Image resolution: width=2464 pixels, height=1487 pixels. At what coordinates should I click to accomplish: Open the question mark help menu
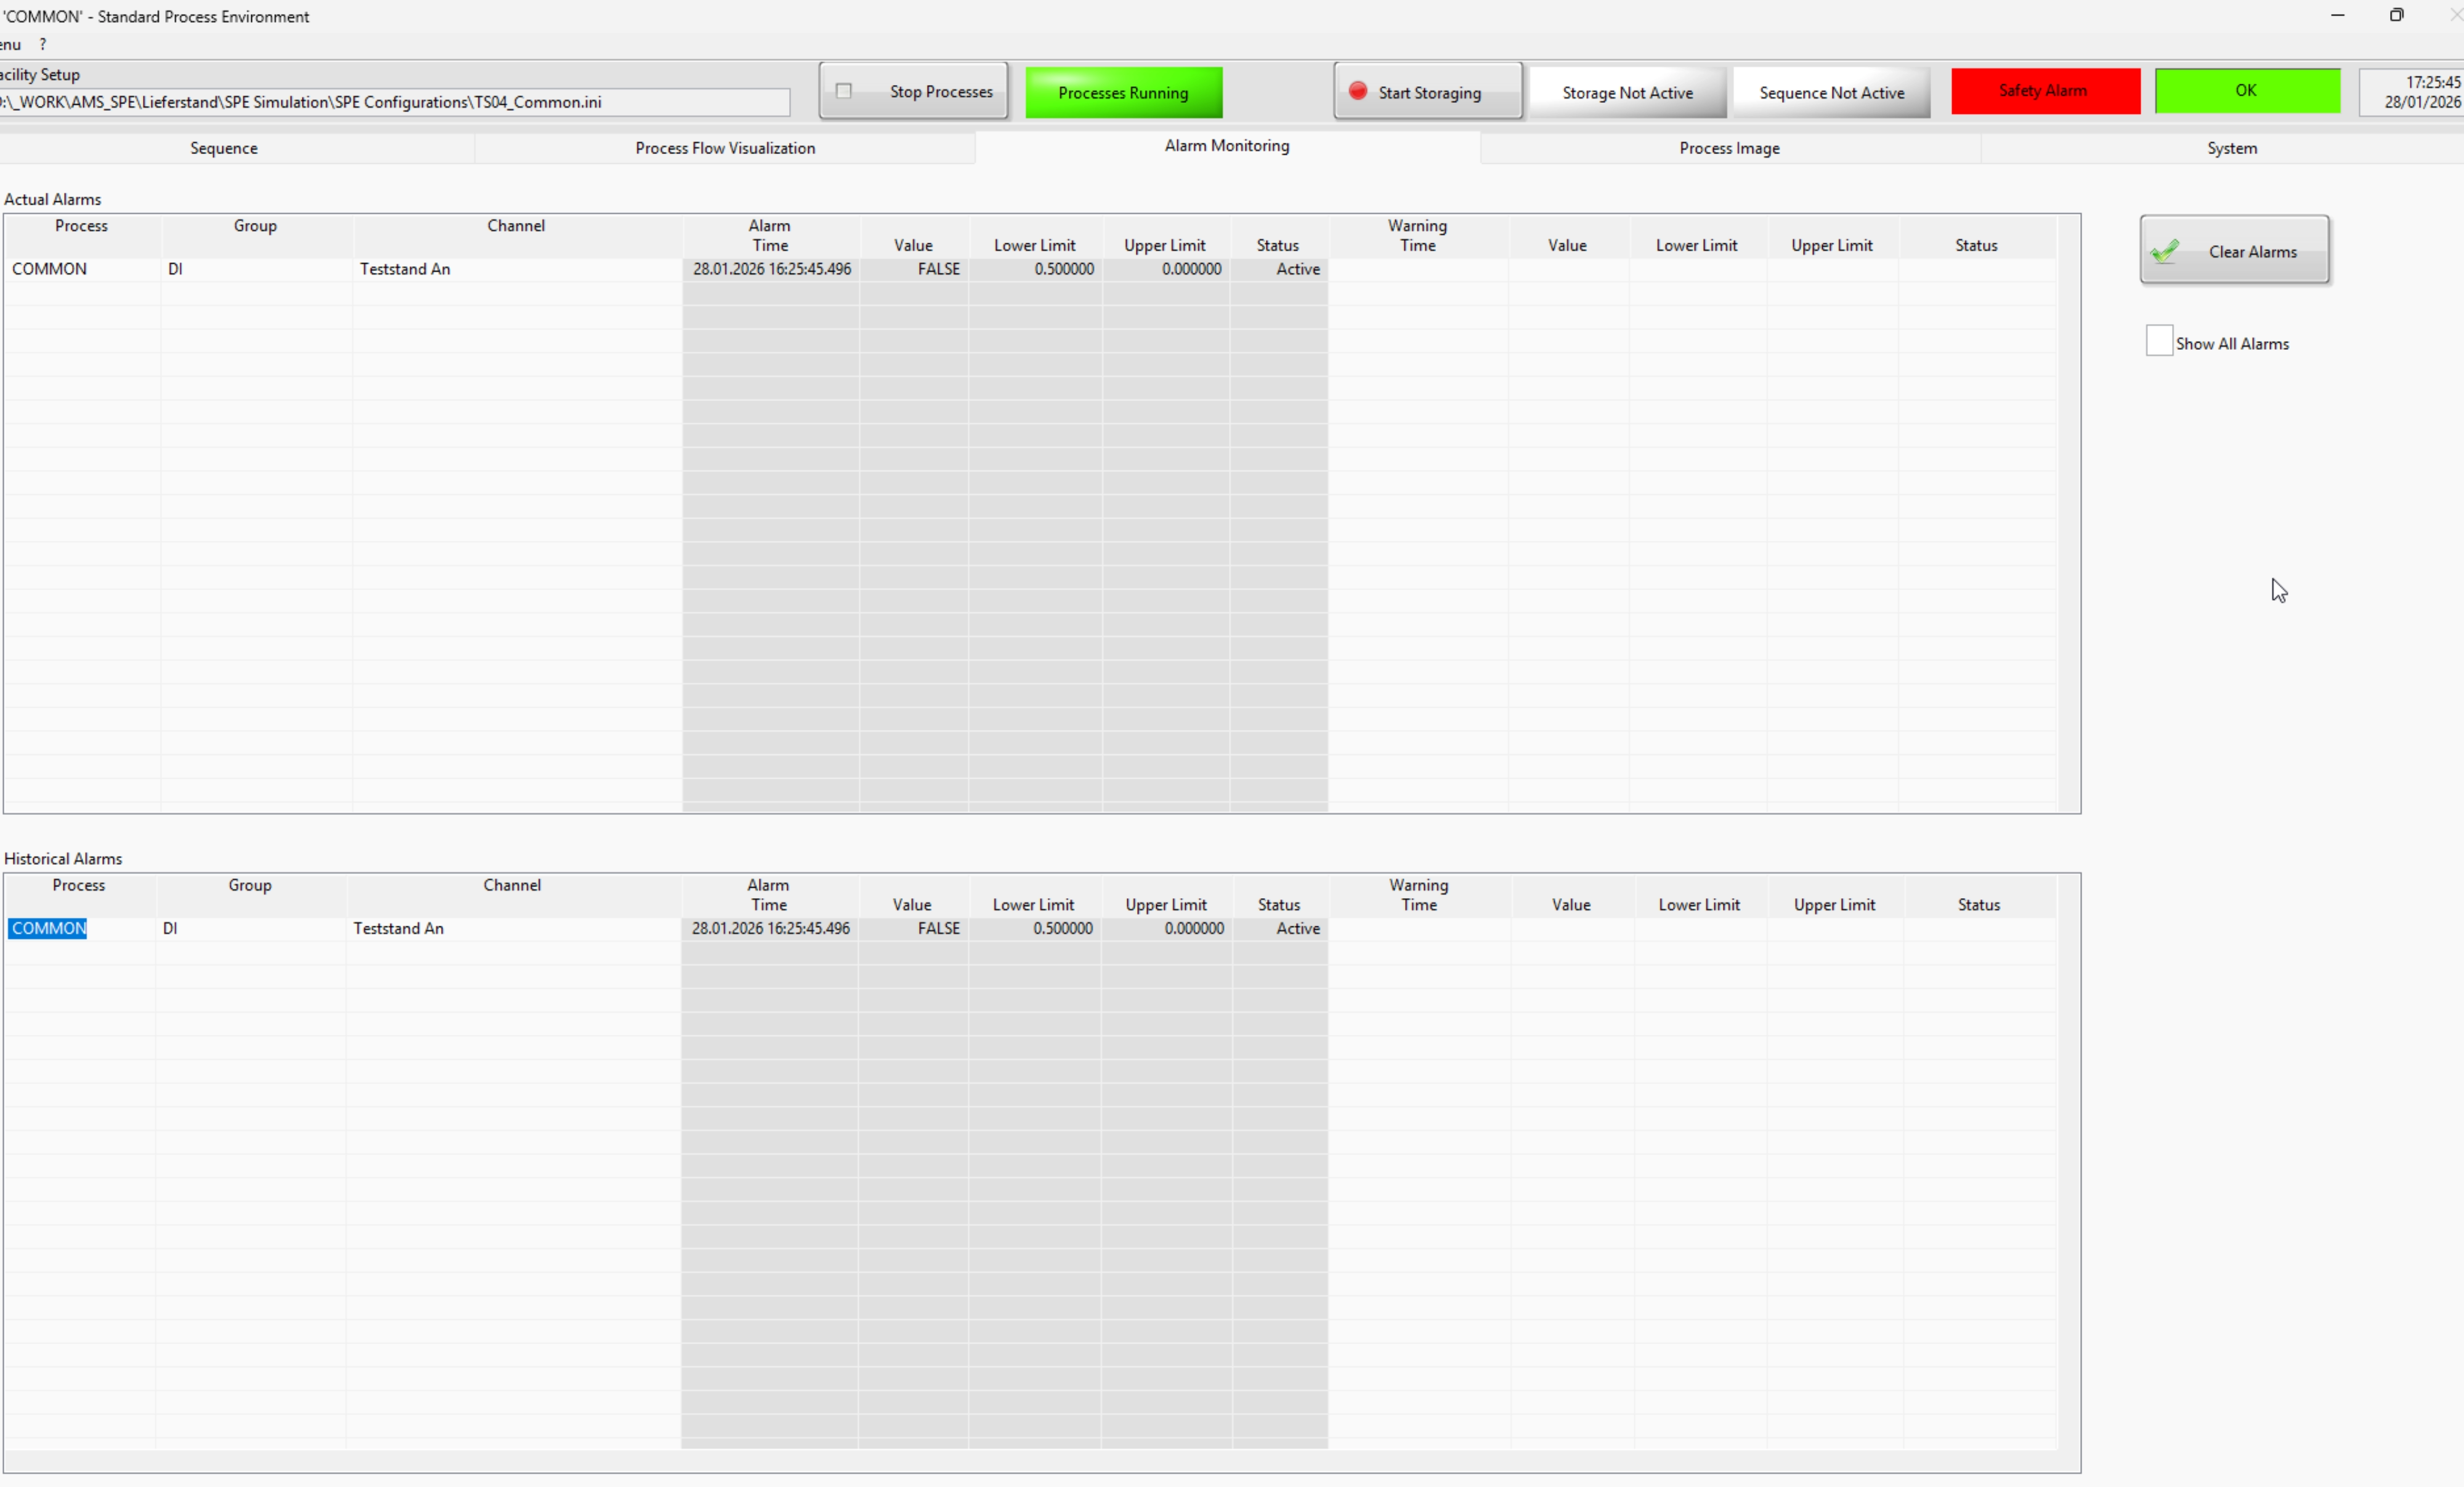42,45
